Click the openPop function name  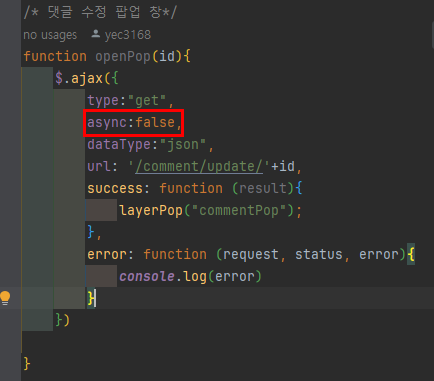click(123, 56)
